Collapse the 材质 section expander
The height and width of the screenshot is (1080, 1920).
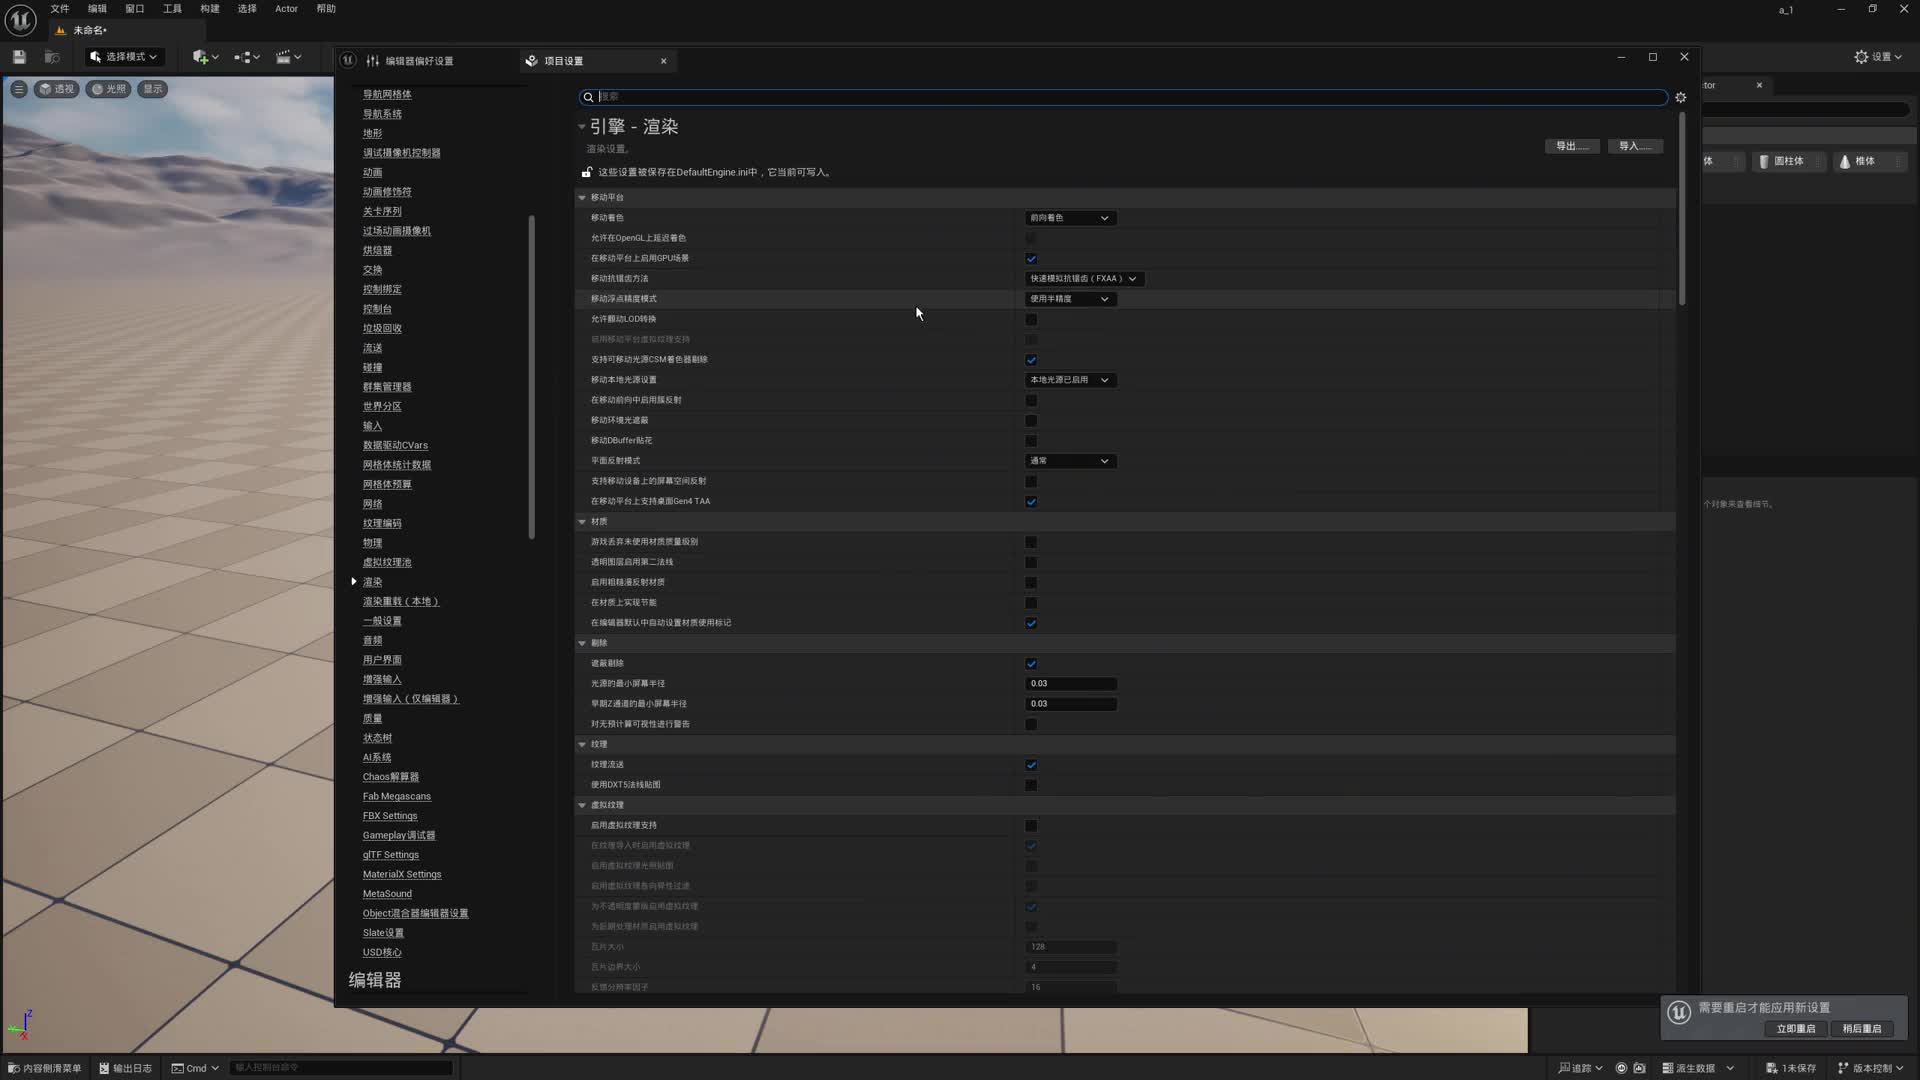tap(582, 522)
